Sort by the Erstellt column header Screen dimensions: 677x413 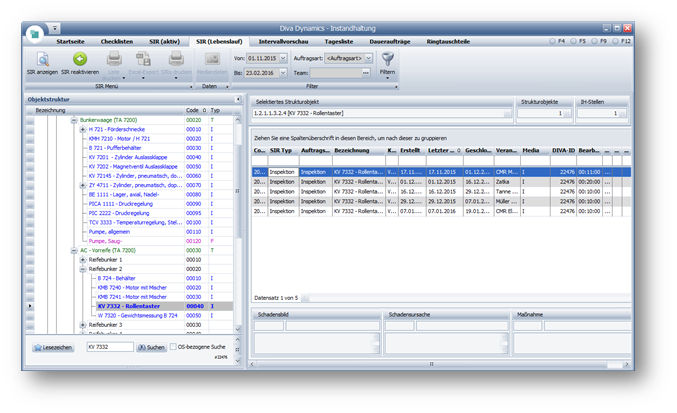pyautogui.click(x=409, y=149)
